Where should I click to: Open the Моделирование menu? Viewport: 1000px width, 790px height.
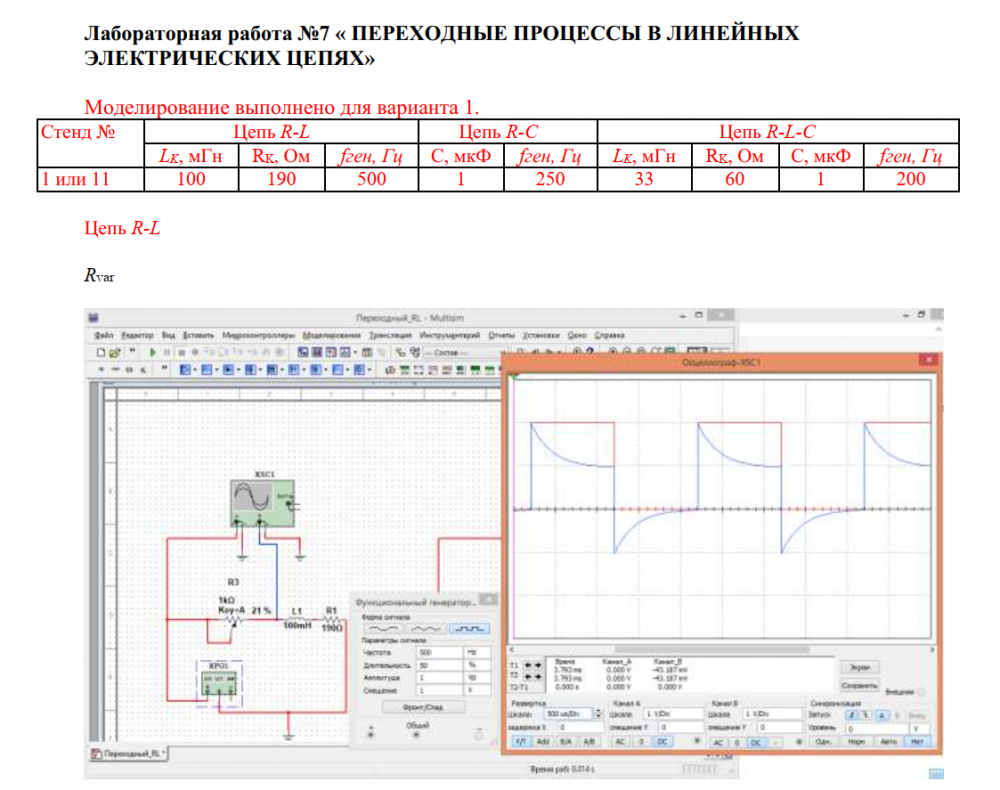(331, 335)
